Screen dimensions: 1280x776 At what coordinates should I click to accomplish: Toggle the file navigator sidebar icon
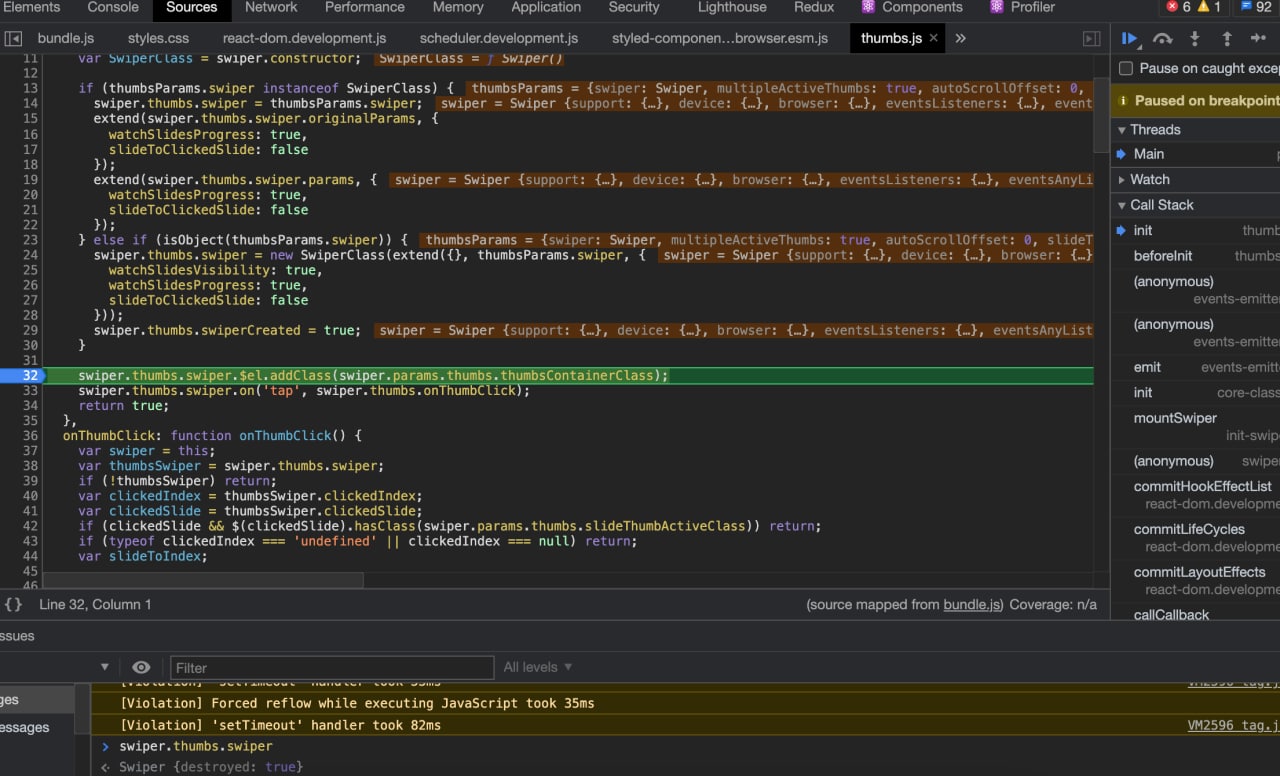click(x=13, y=39)
